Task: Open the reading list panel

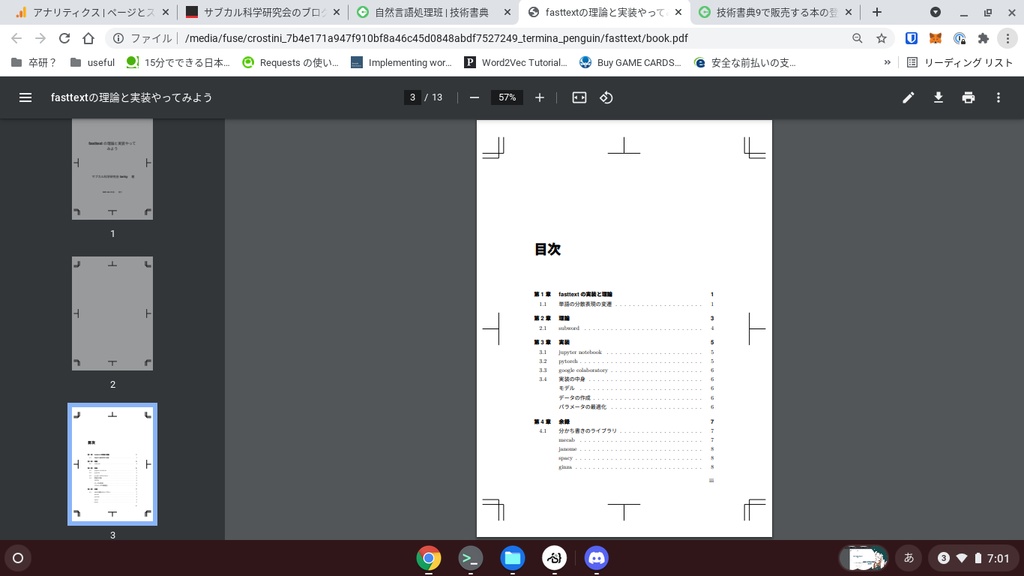Action: [x=965, y=61]
